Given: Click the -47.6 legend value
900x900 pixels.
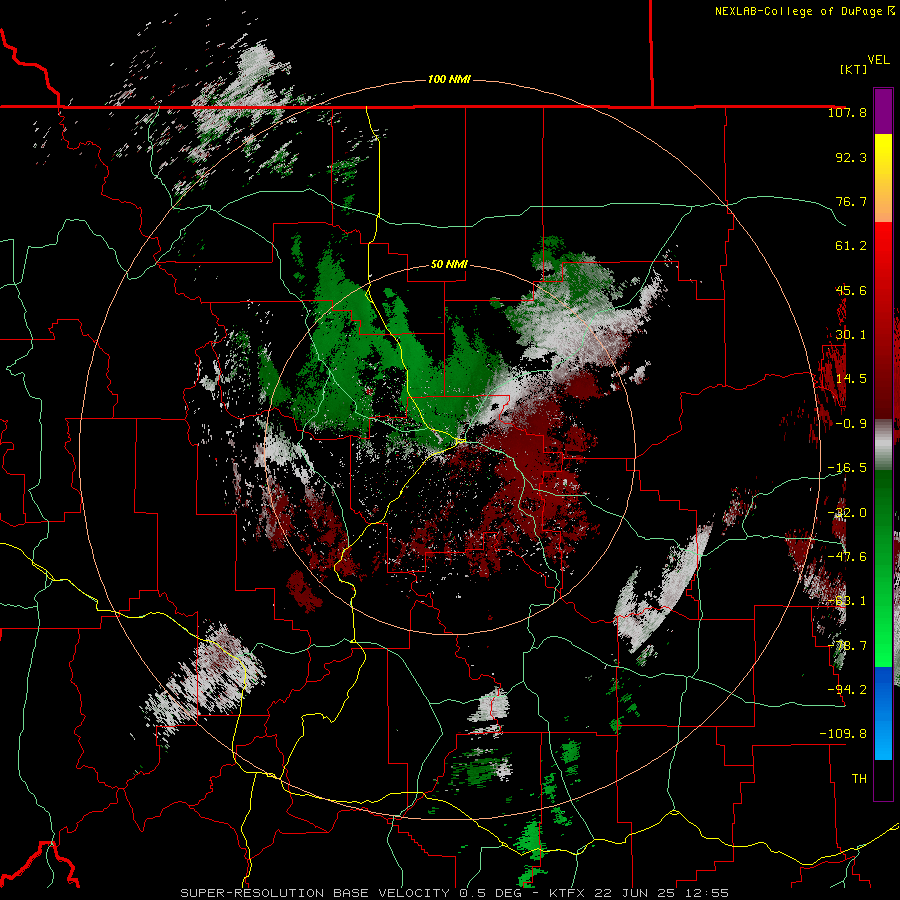Looking at the screenshot, I should [847, 557].
